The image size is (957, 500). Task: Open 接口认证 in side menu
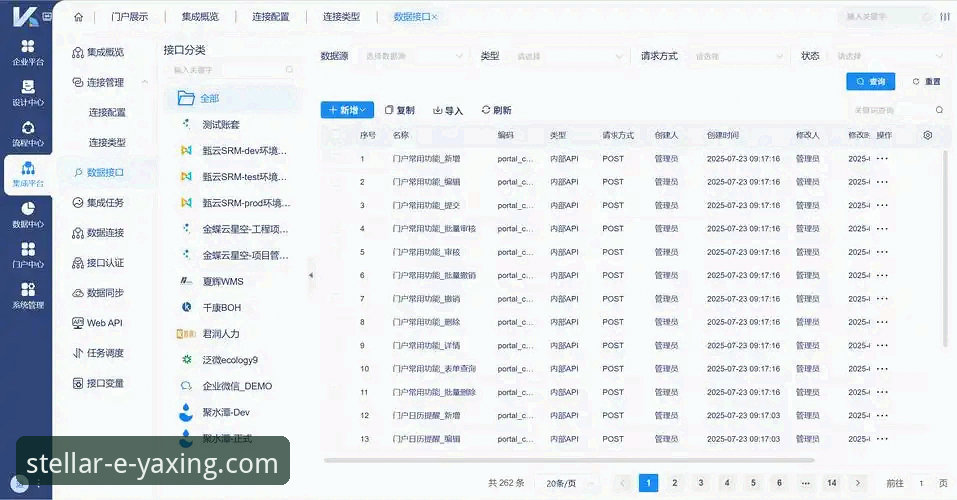pyautogui.click(x=98, y=263)
